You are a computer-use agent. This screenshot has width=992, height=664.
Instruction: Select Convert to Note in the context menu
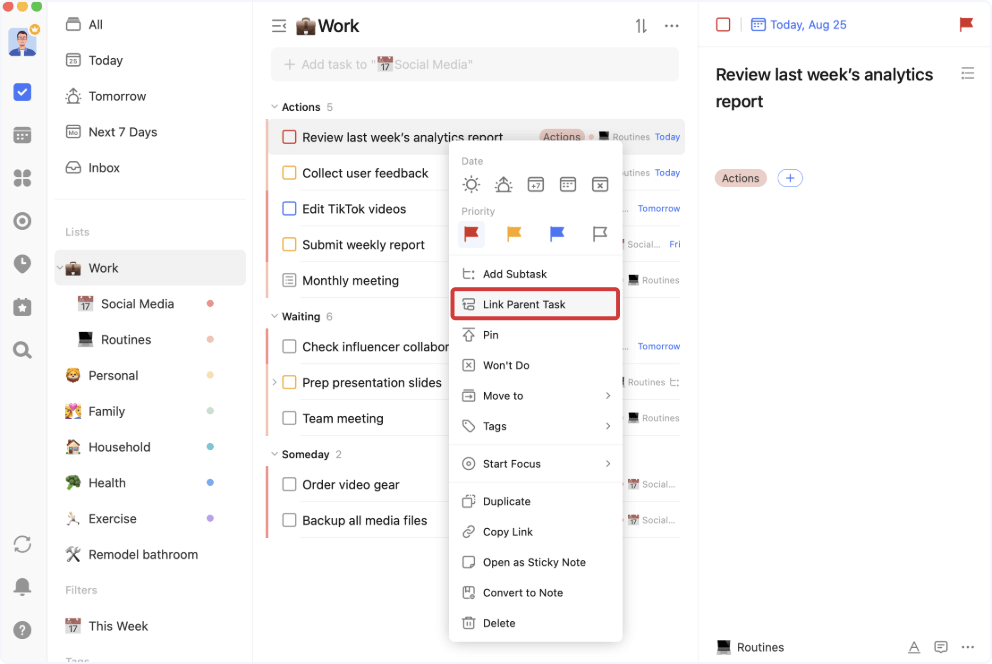[535, 592]
